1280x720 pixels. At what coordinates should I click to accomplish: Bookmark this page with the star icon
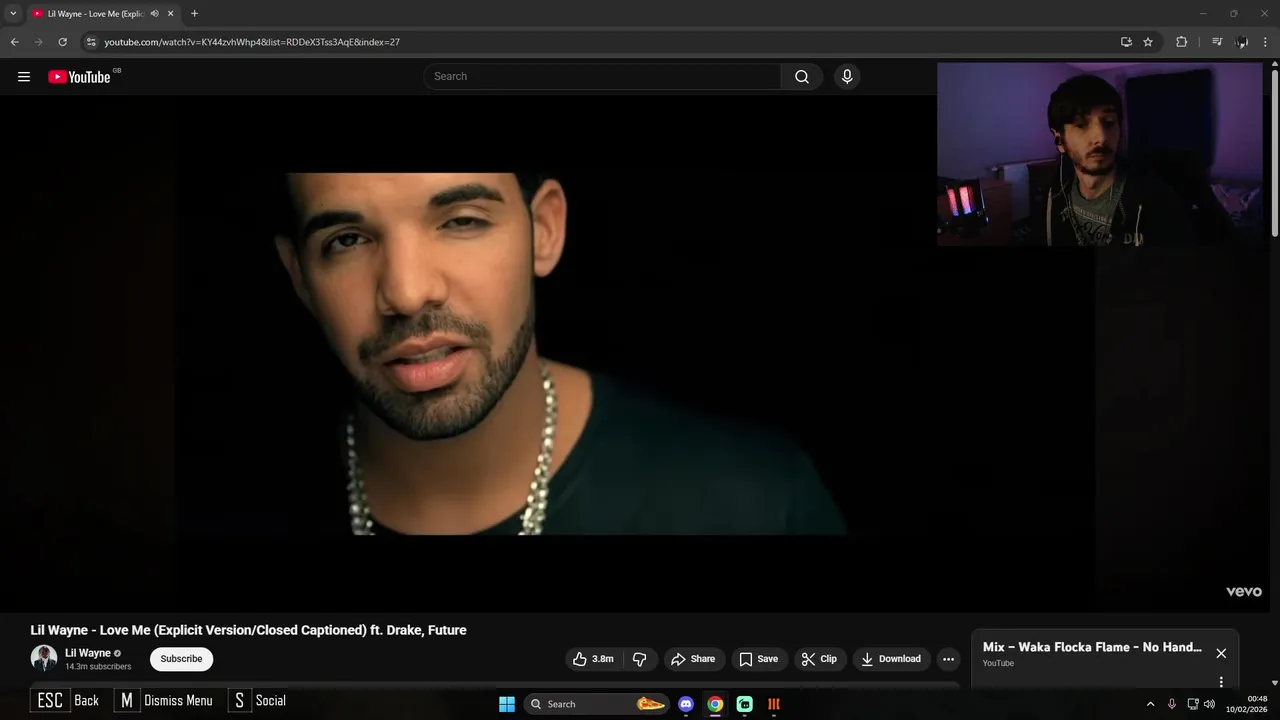pos(1148,42)
